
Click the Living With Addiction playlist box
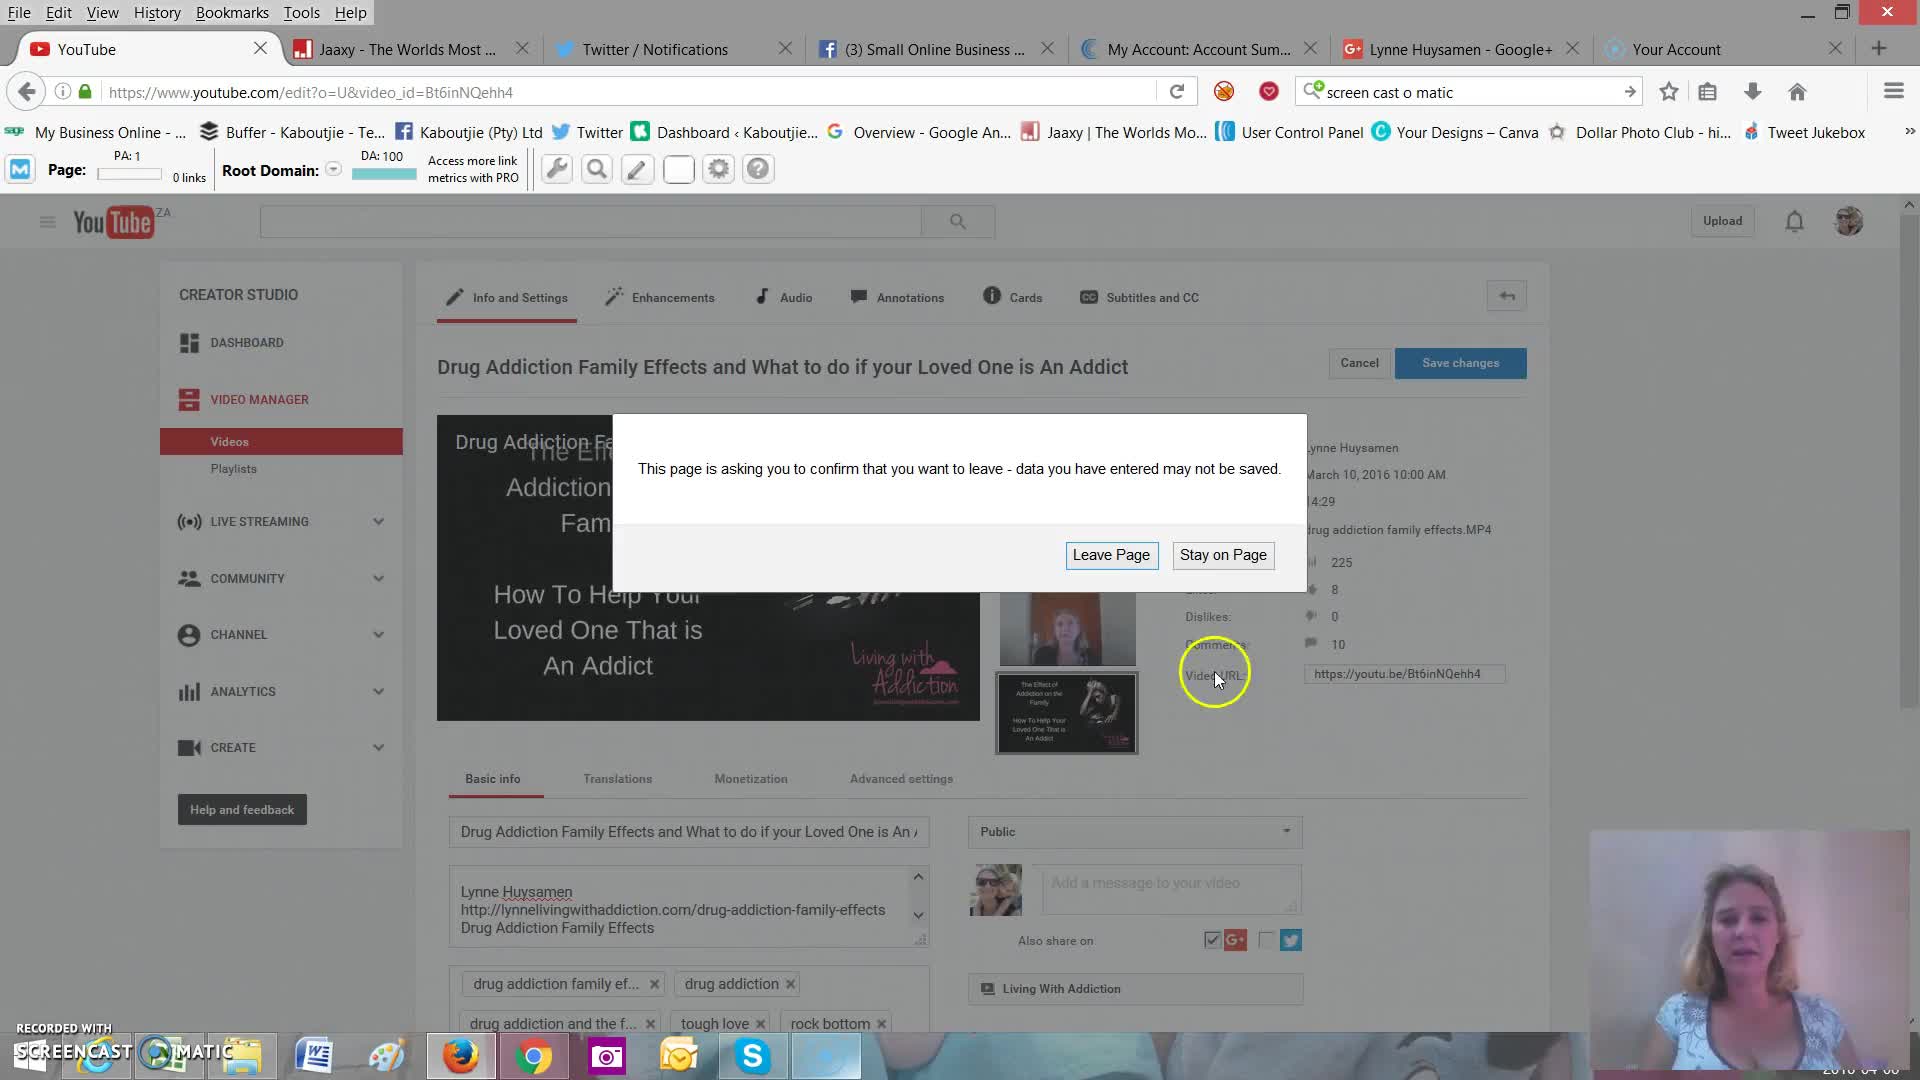click(x=1135, y=989)
